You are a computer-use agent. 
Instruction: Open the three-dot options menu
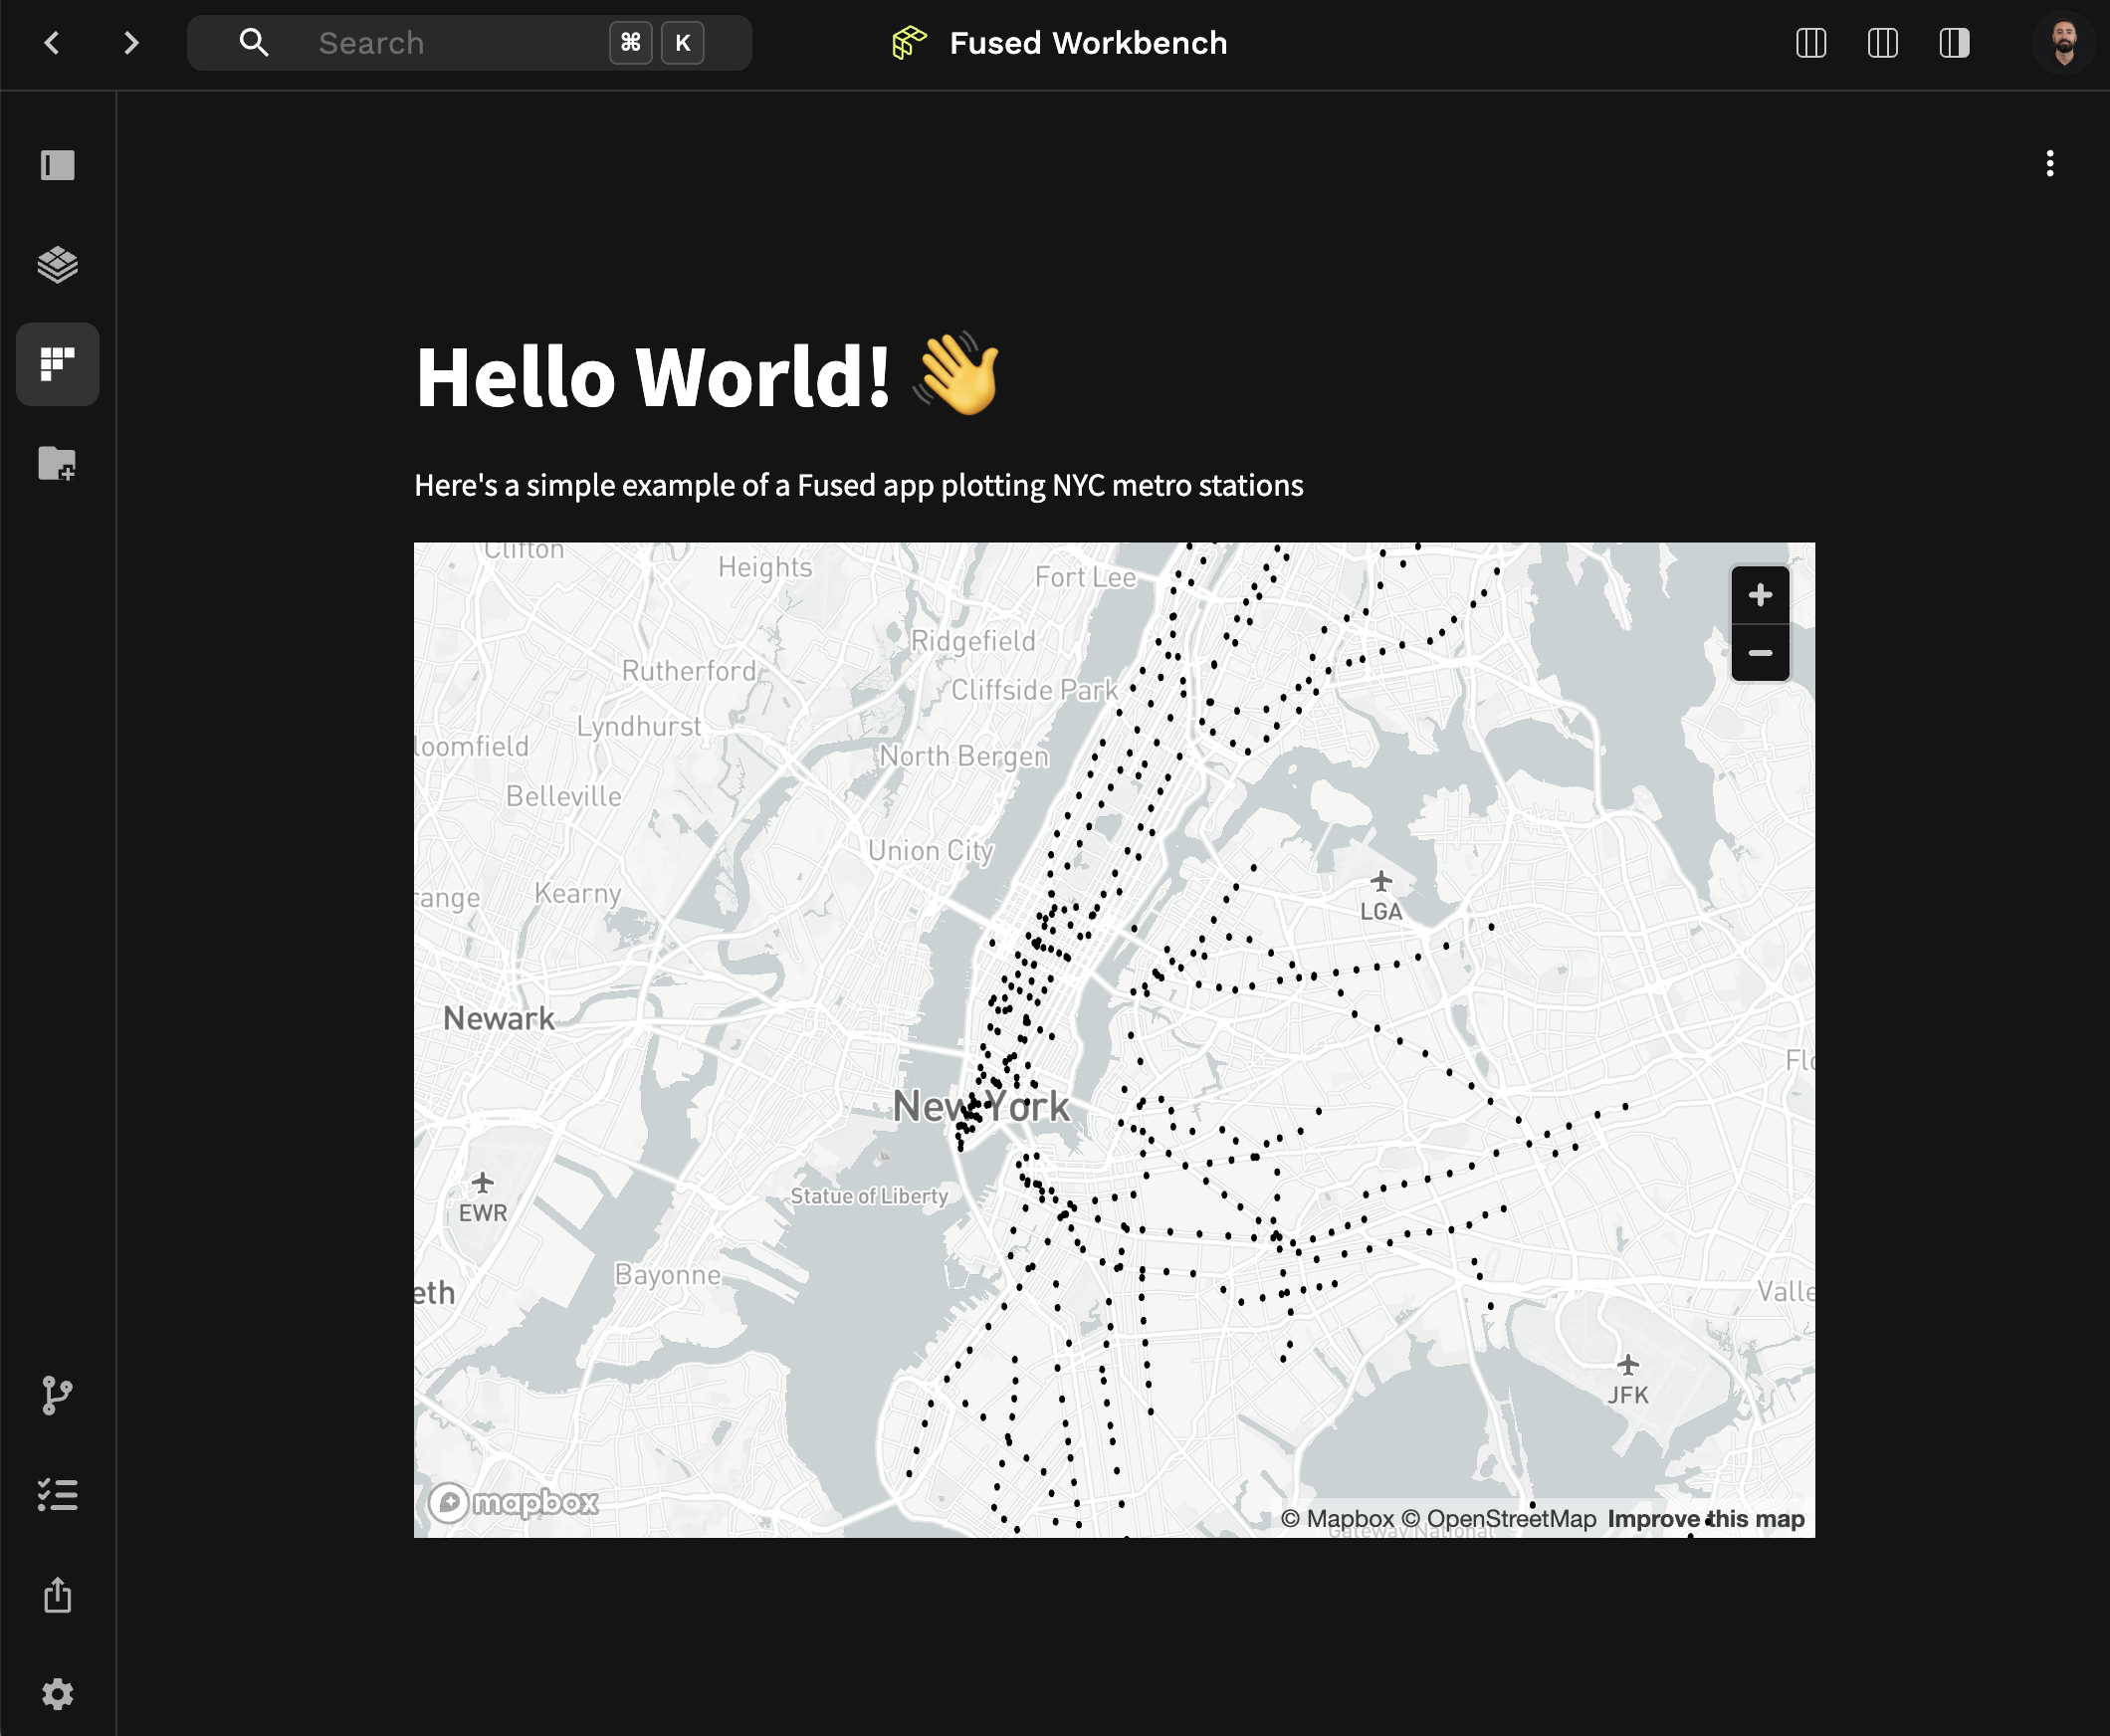click(x=2050, y=164)
